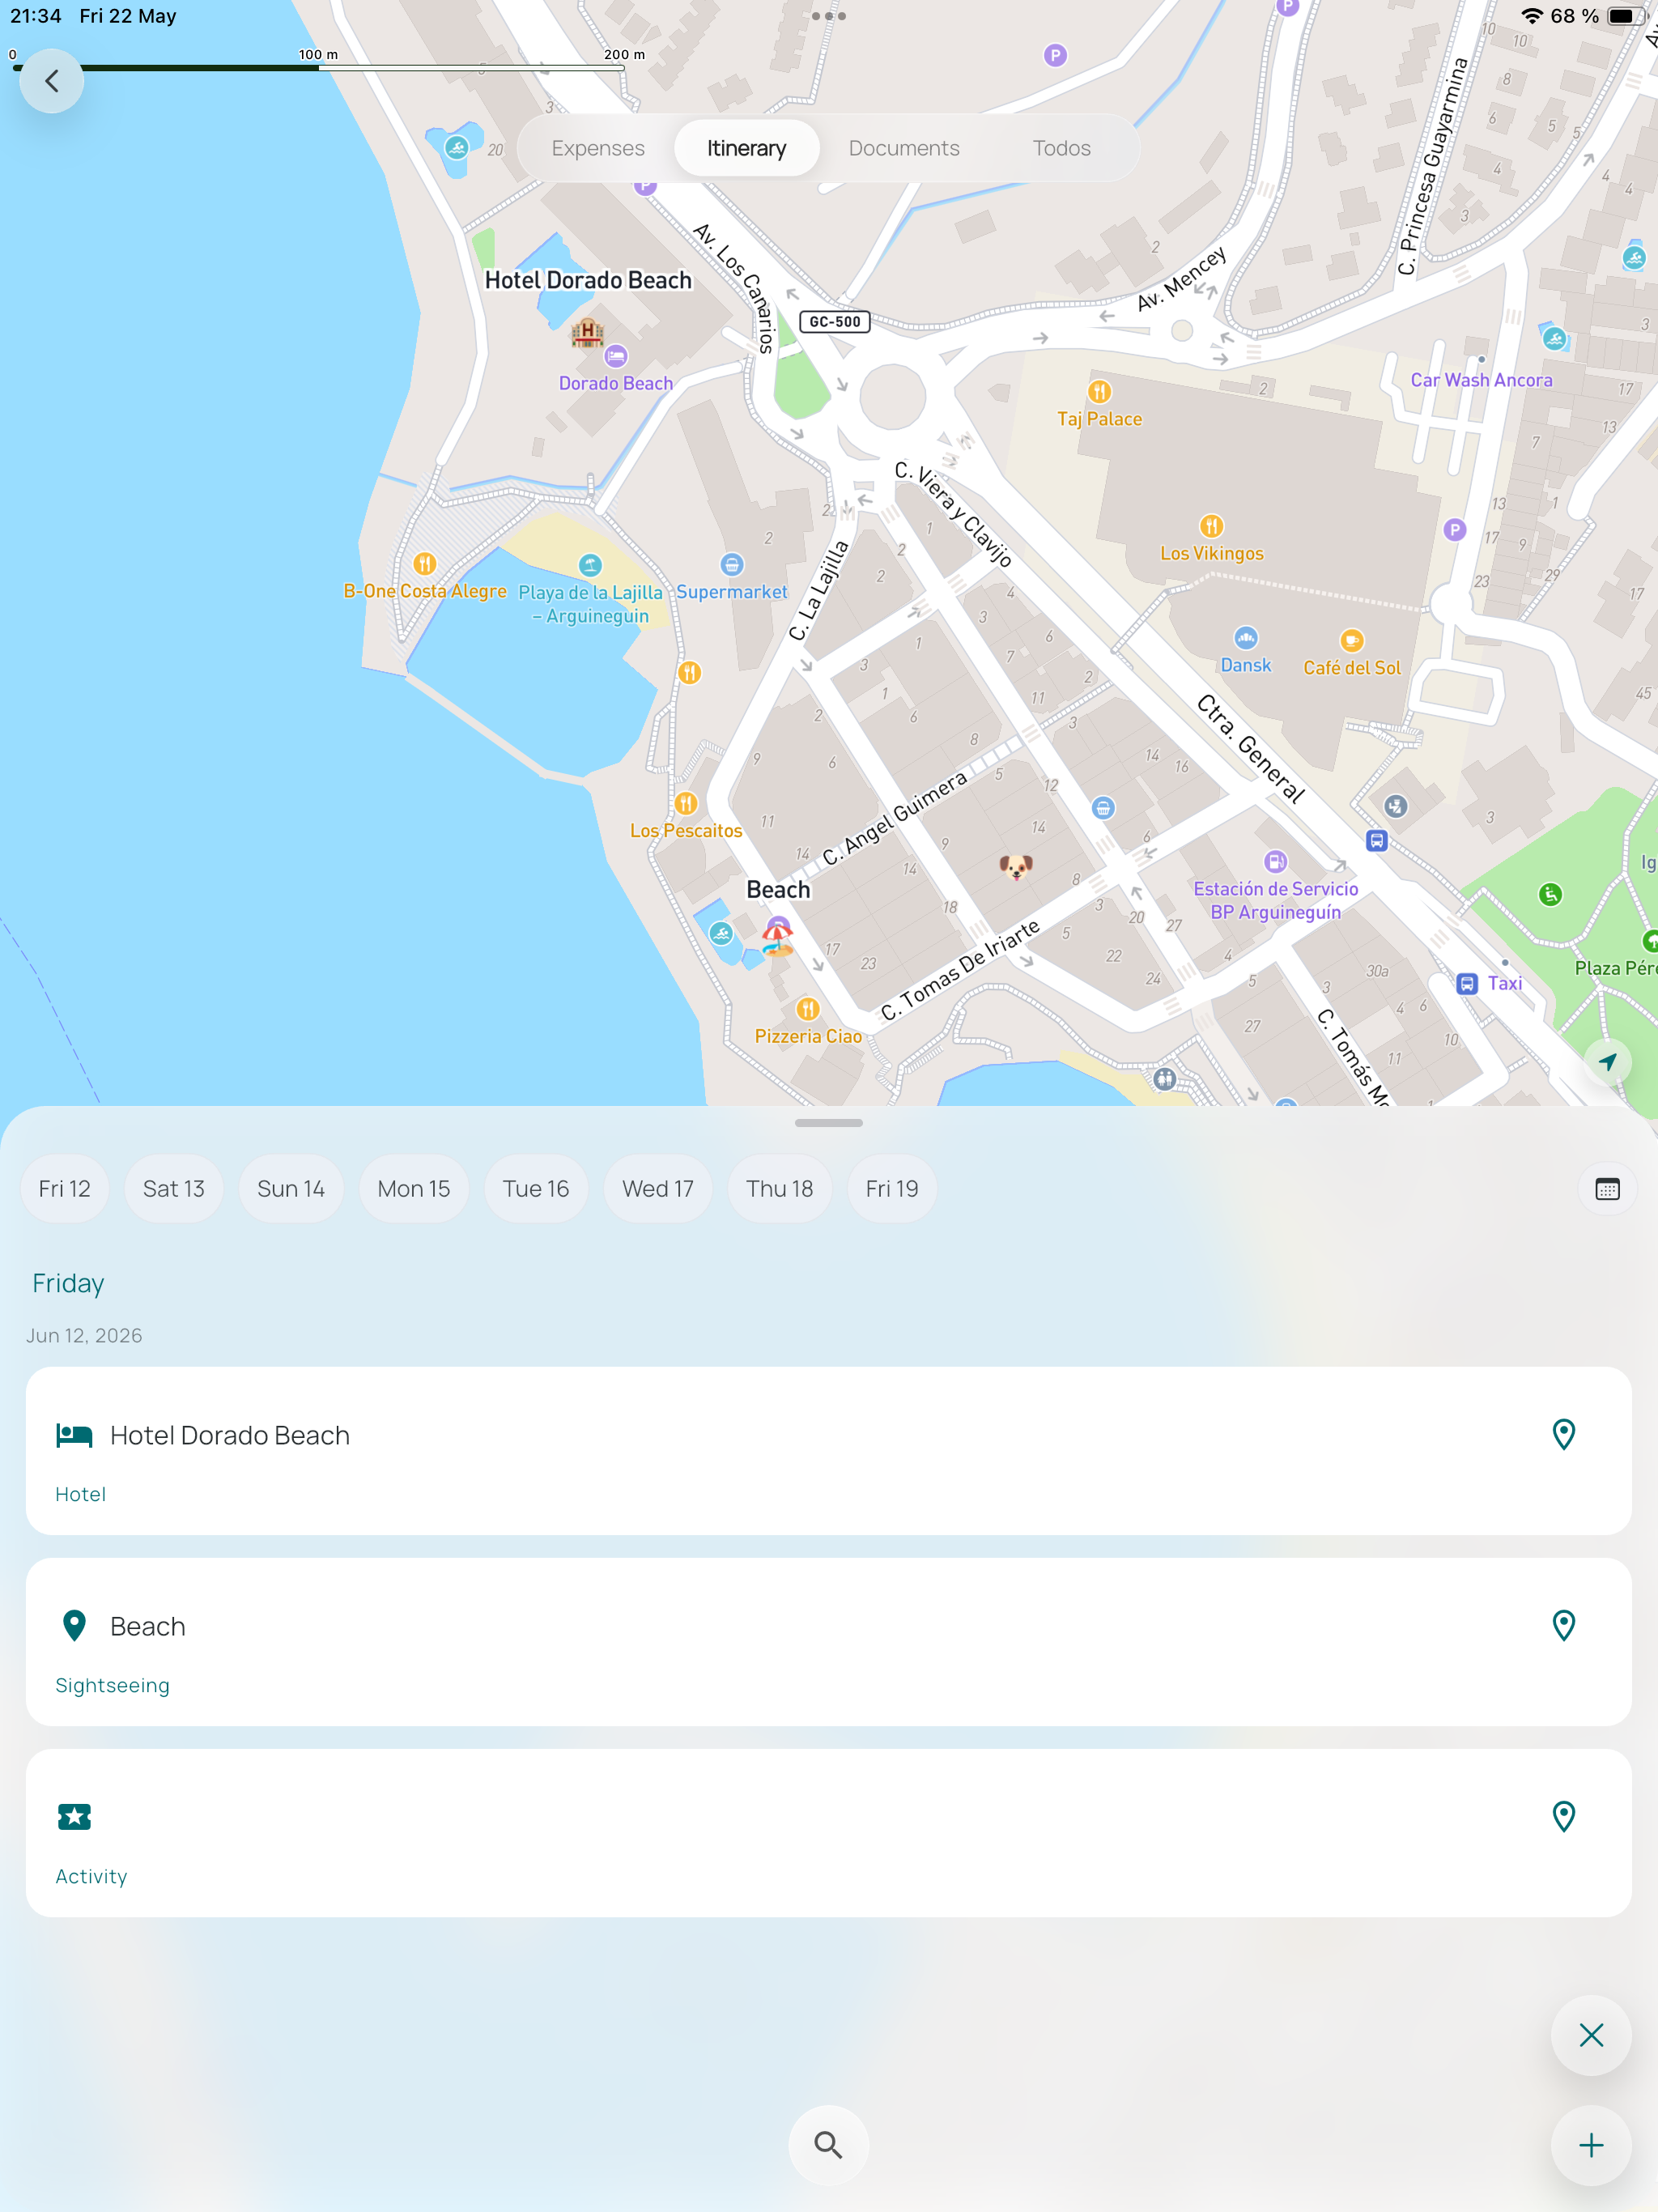
Task: Tap BP Arguineguín service station icon
Action: click(1275, 861)
